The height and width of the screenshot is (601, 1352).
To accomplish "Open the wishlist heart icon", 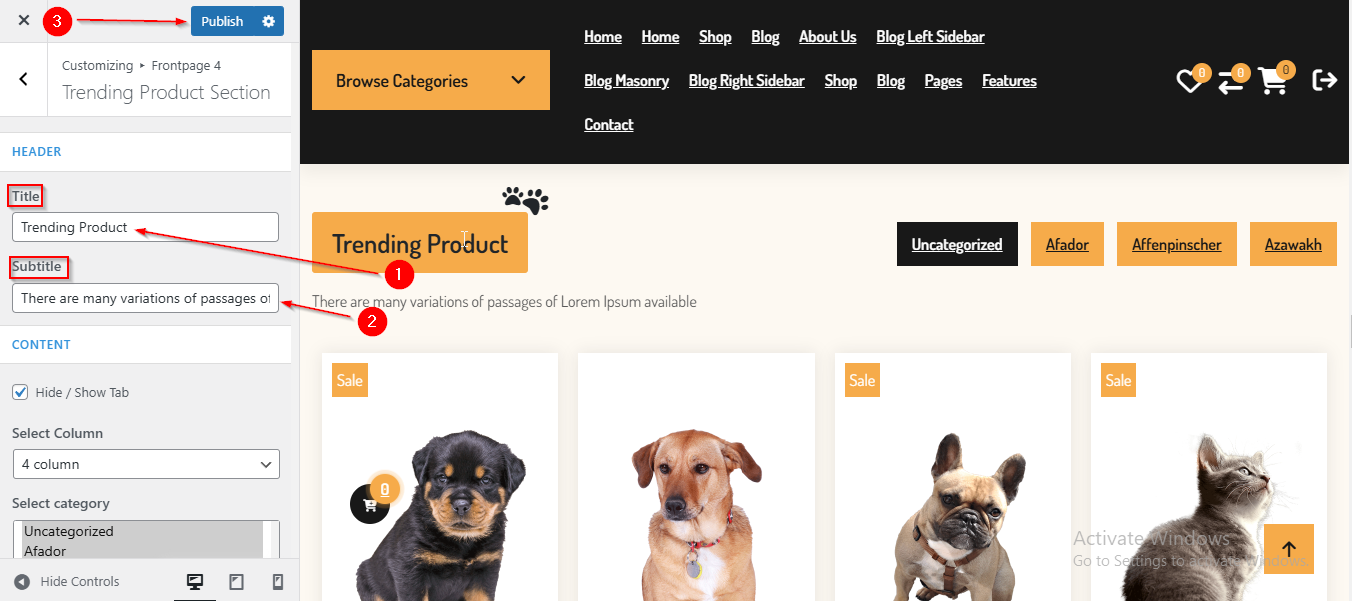I will click(x=1190, y=80).
